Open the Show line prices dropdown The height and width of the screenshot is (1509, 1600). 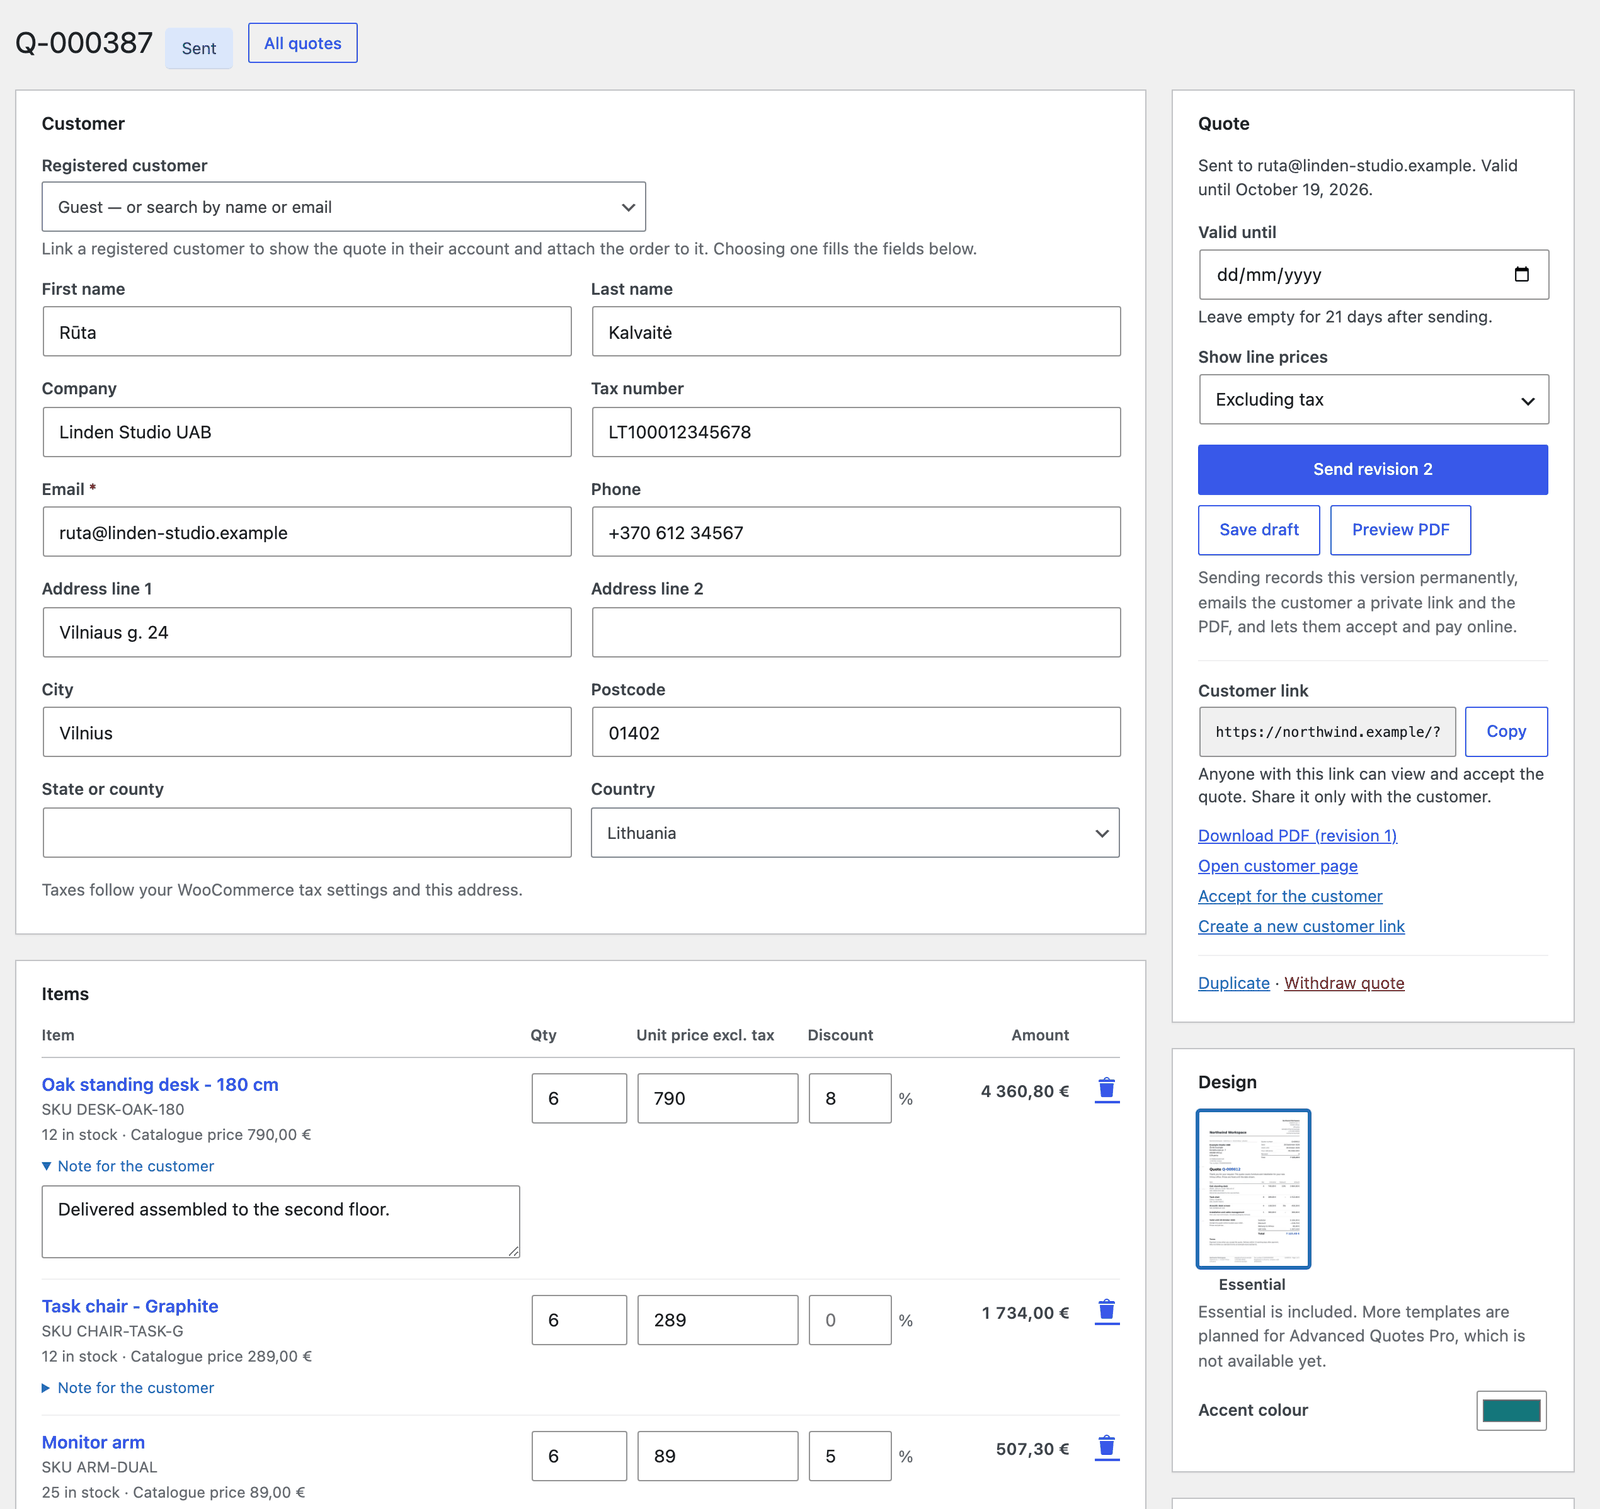pyautogui.click(x=1373, y=400)
